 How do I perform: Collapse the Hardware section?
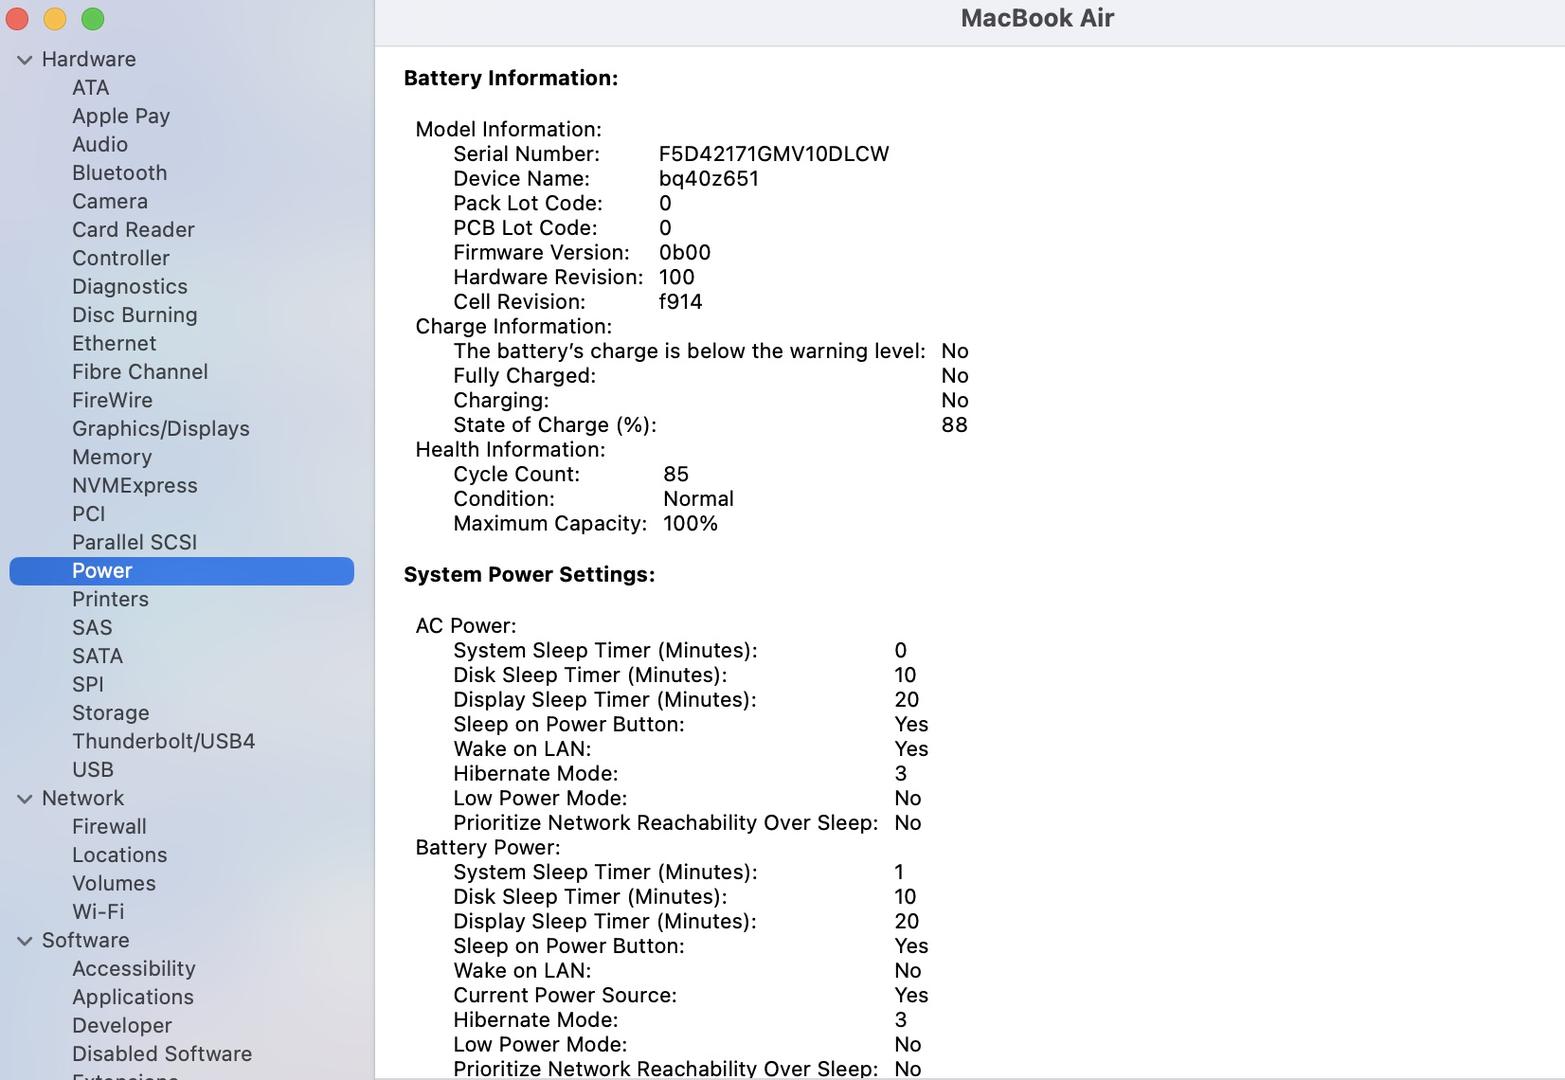pos(25,60)
